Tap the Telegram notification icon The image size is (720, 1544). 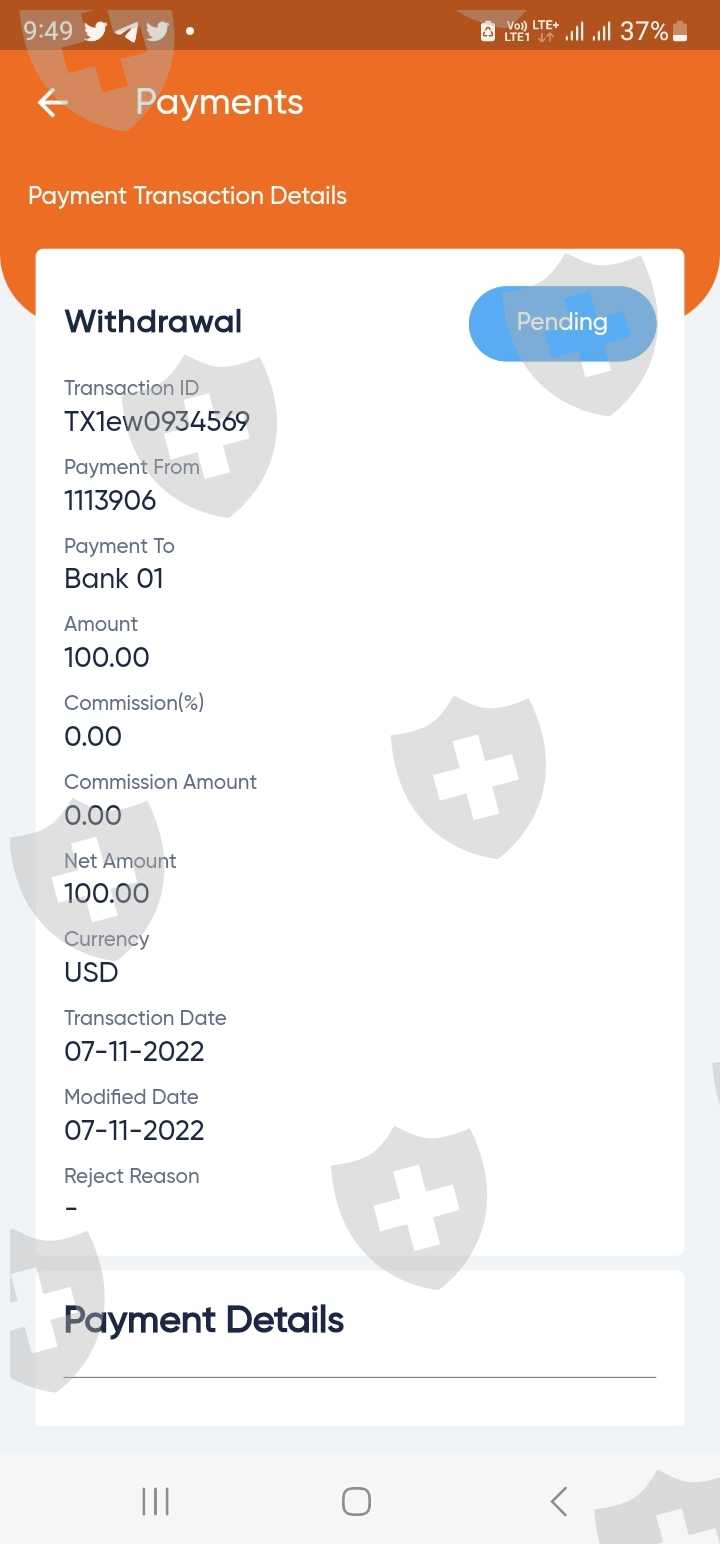tap(126, 31)
